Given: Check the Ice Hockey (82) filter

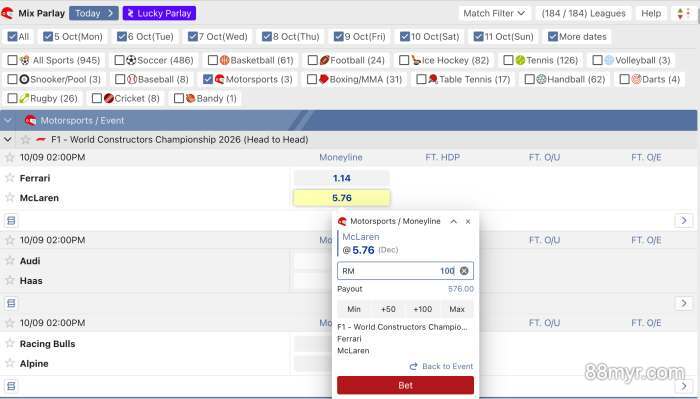Looking at the screenshot, I should coord(404,60).
